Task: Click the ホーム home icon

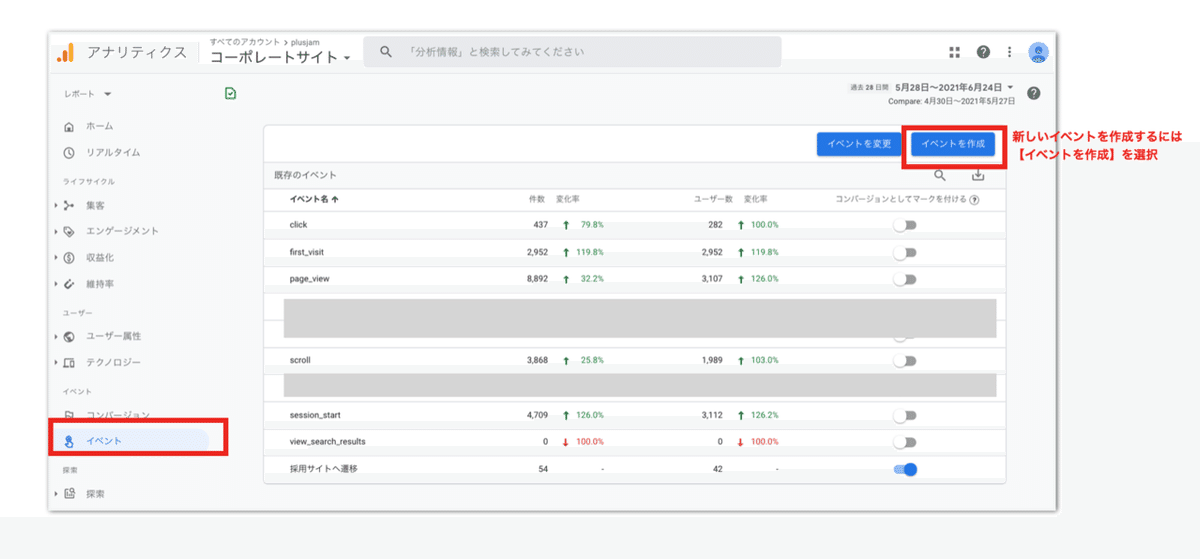Action: 69,127
